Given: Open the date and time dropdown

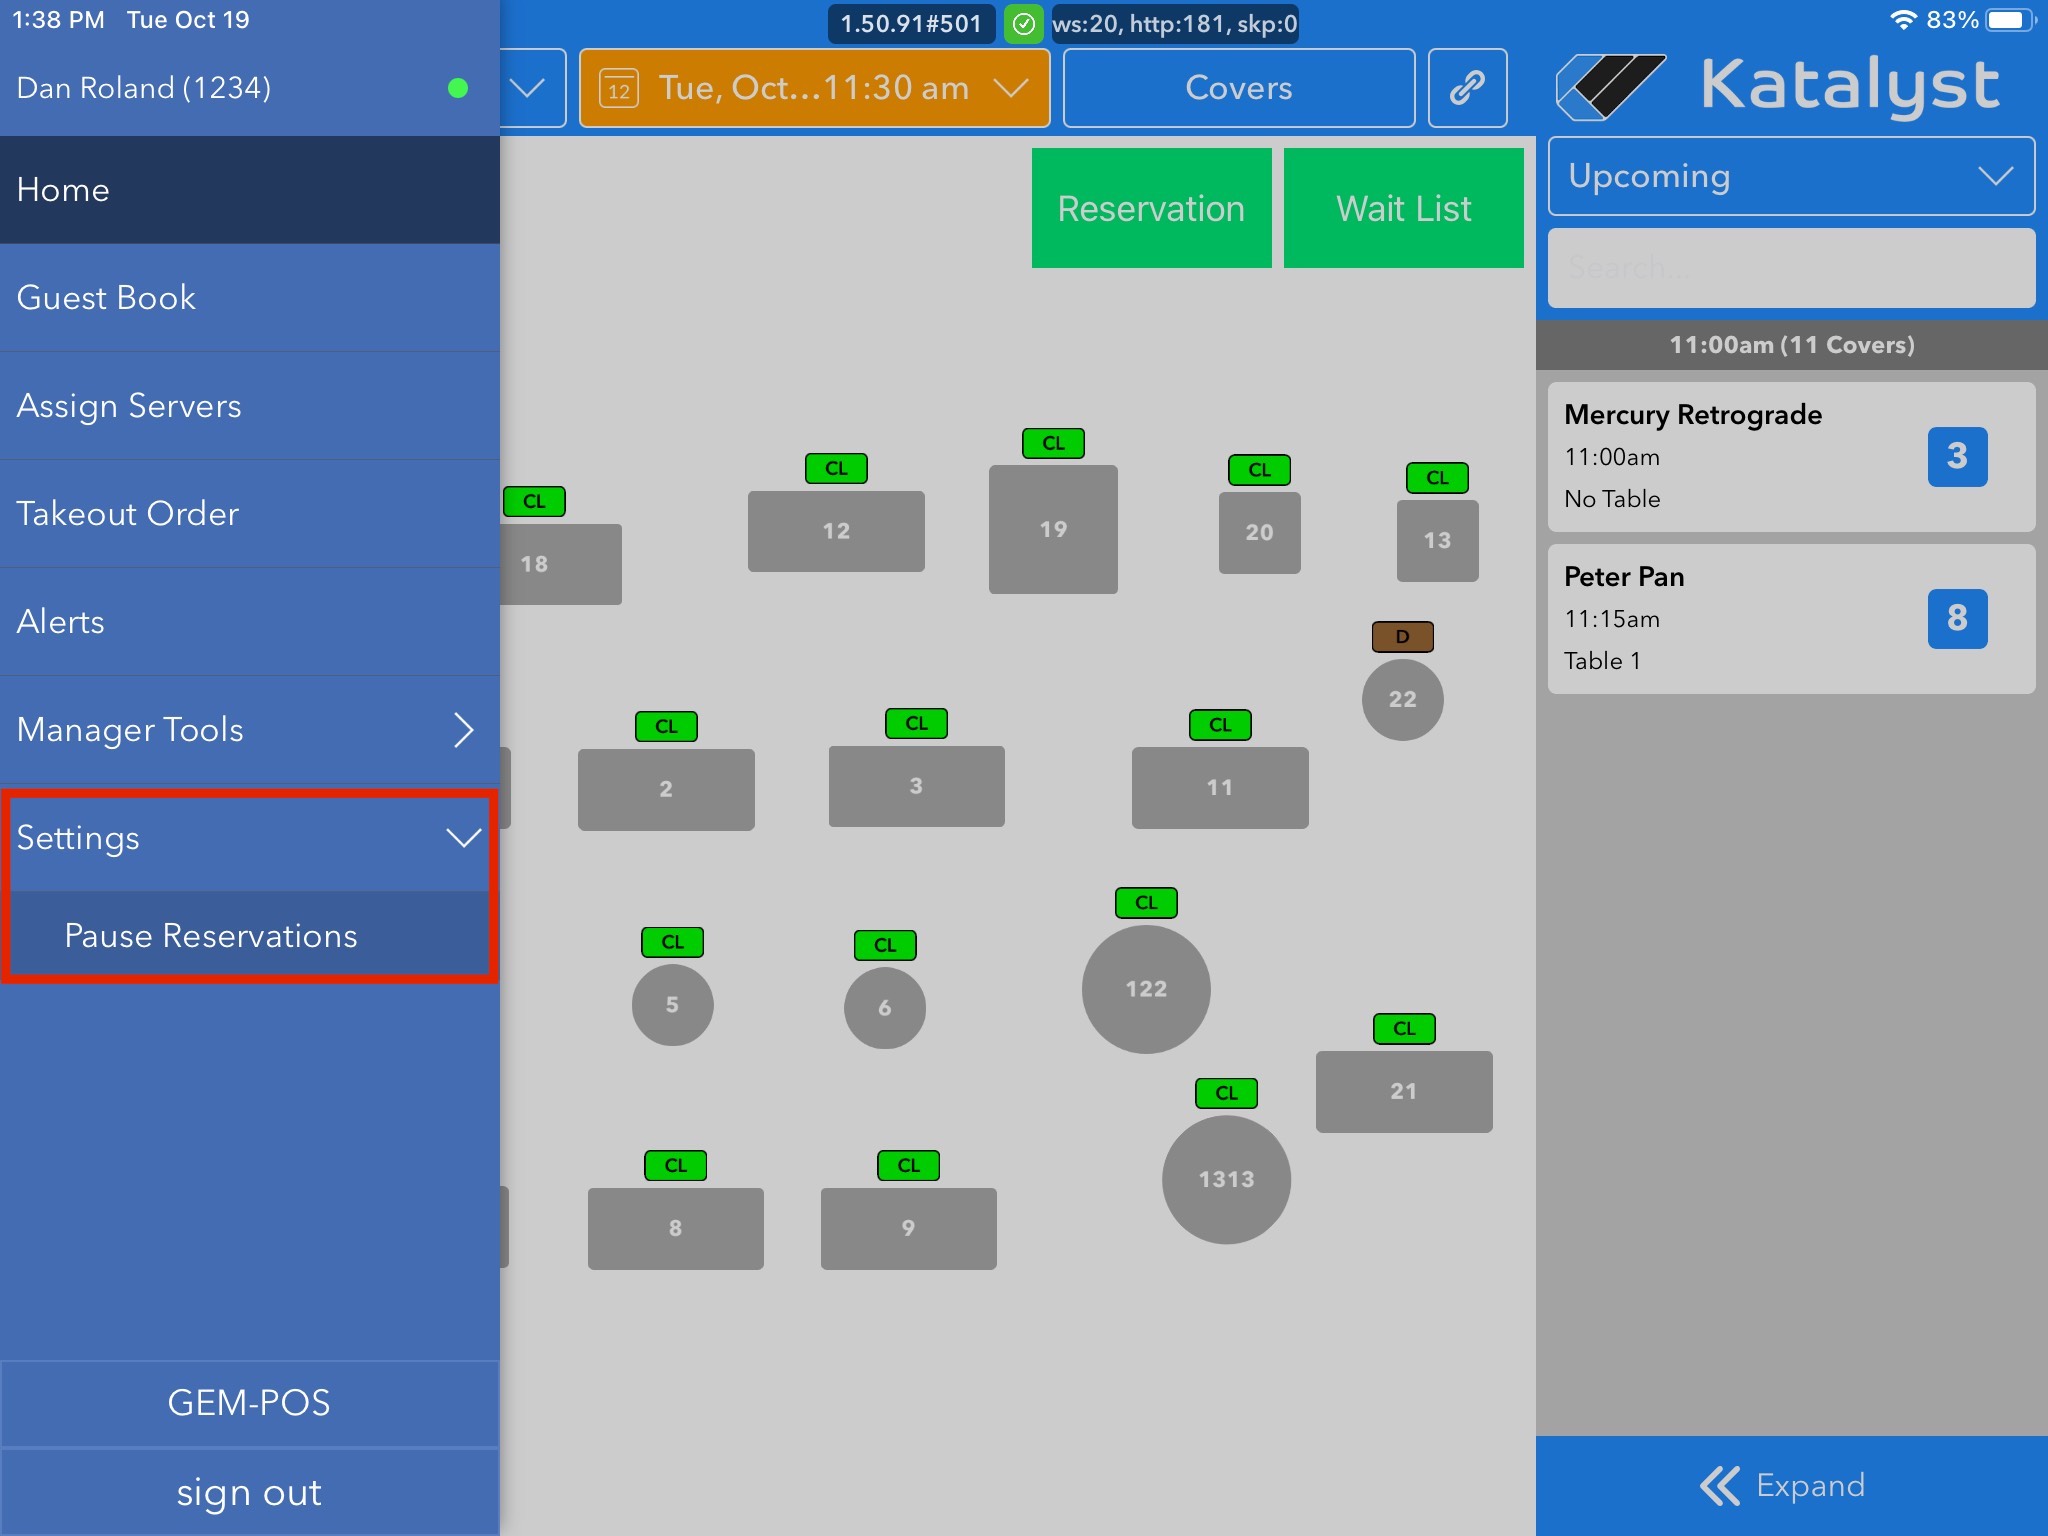Looking at the screenshot, I should [x=814, y=88].
